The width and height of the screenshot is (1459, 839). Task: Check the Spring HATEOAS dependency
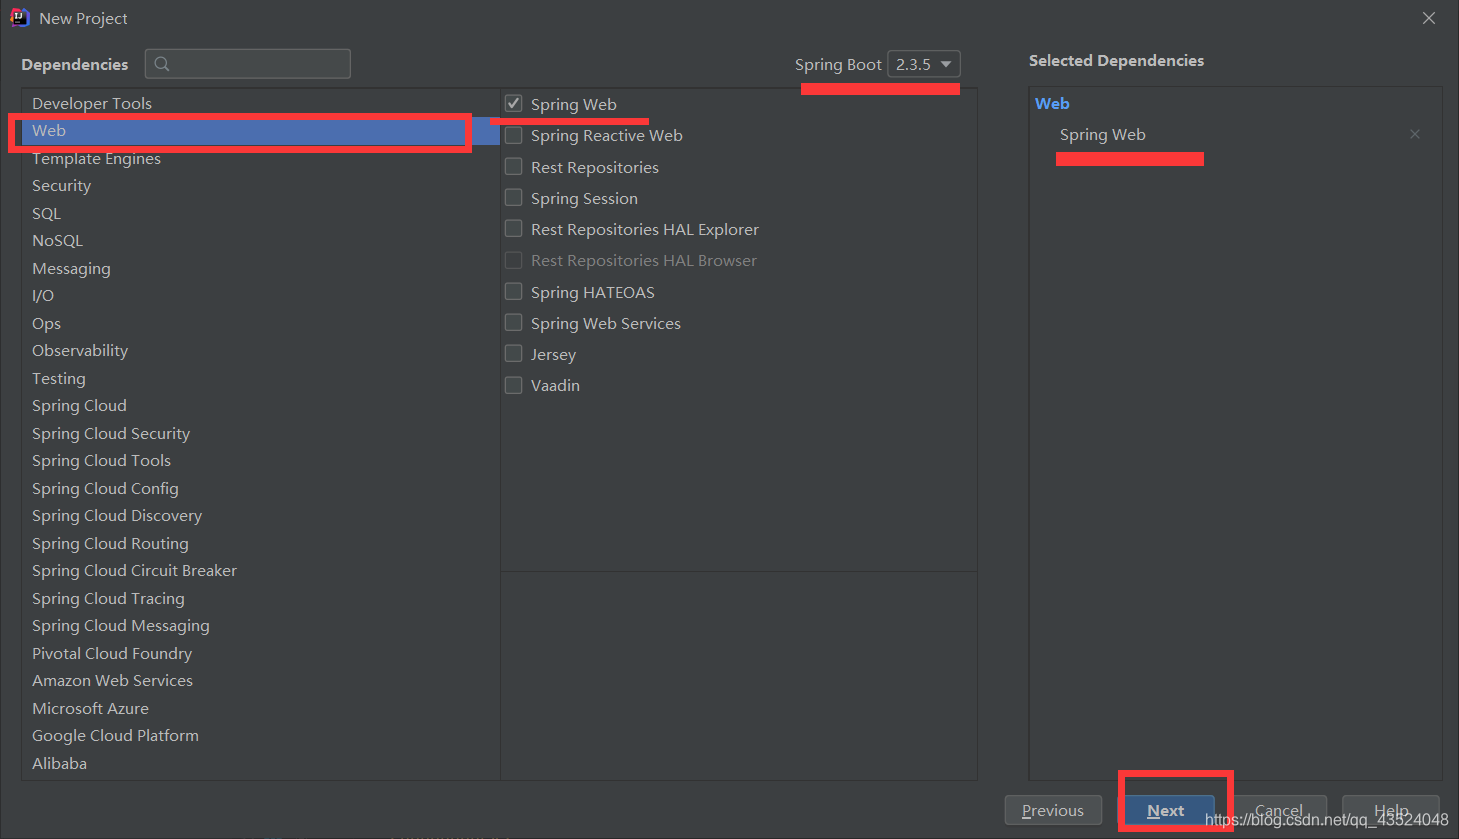[x=514, y=292]
